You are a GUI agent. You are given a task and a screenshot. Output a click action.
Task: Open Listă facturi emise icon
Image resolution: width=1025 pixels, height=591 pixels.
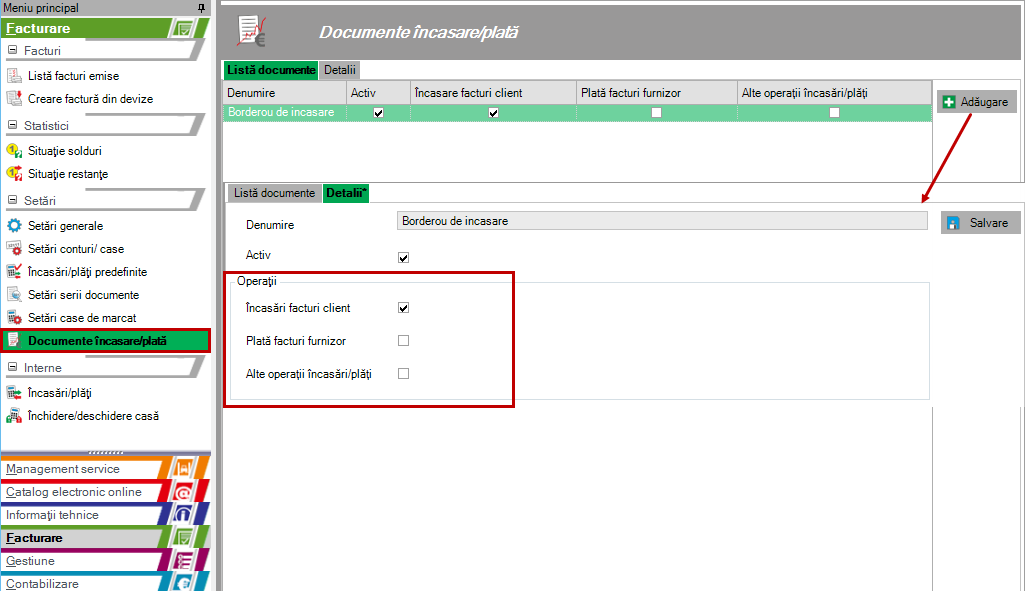14,76
